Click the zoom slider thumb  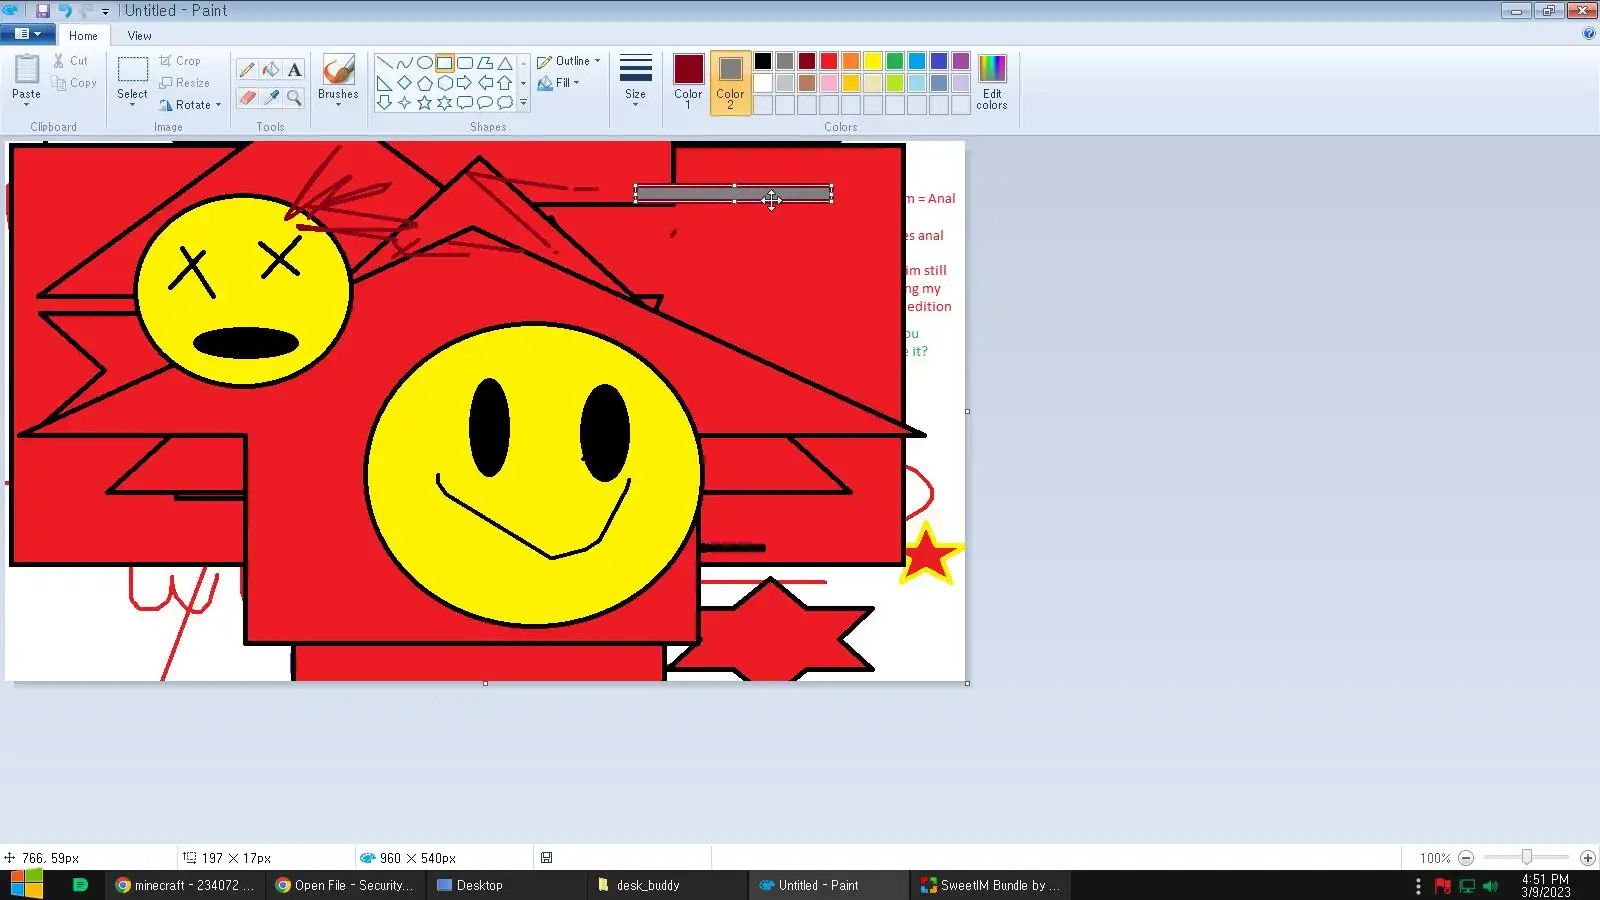(x=1527, y=857)
